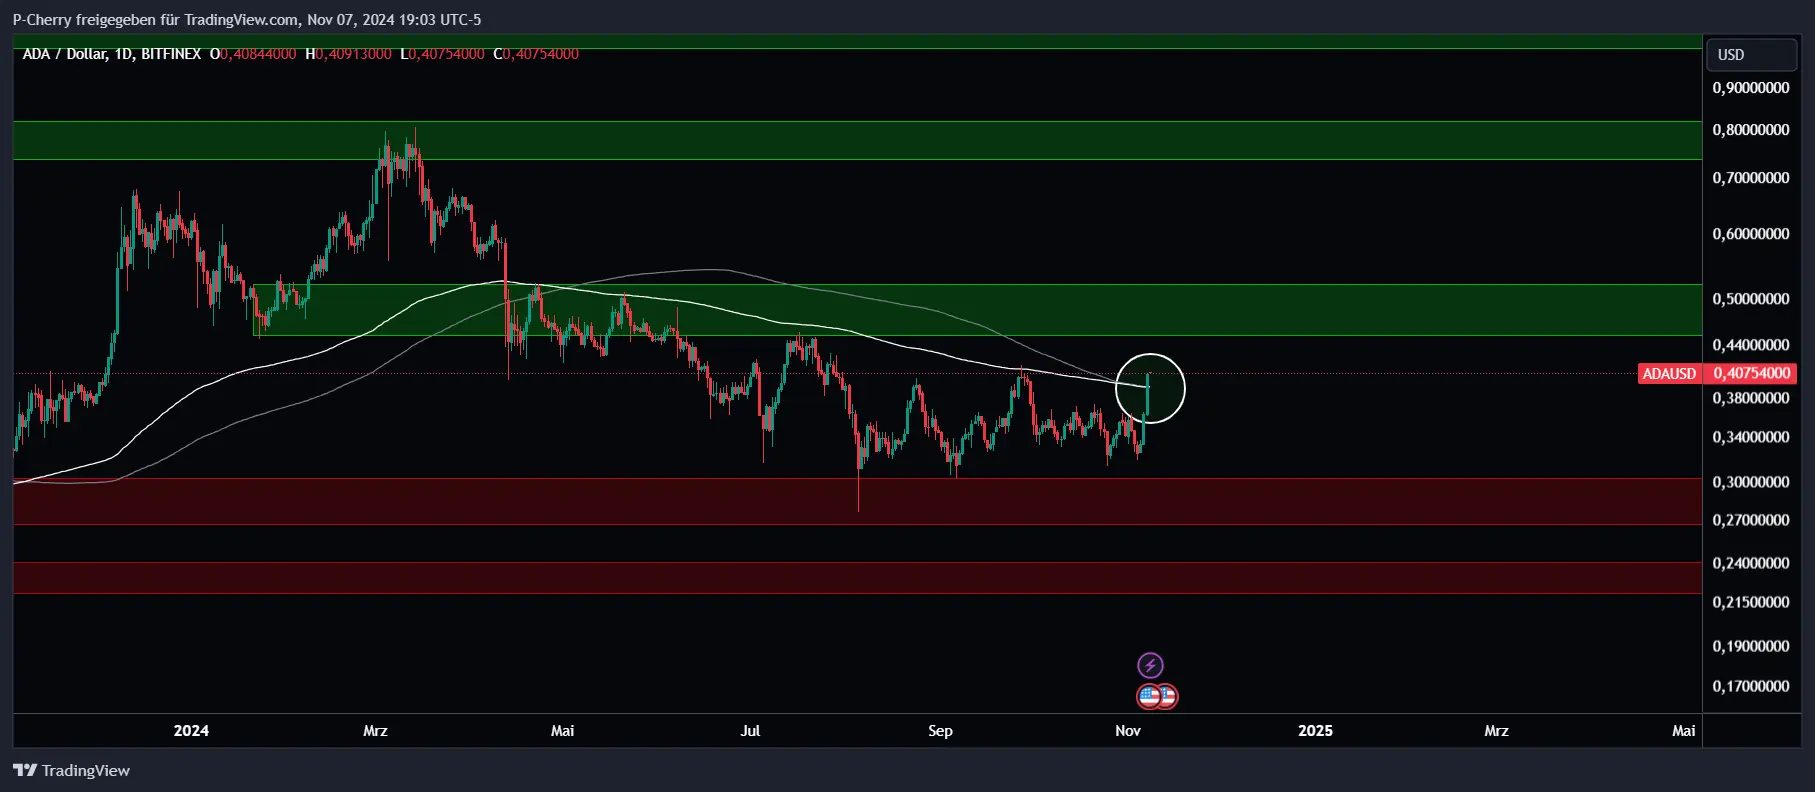The image size is (1815, 792).
Task: Click the 0,30000000 price axis label
Action: coord(1751,482)
